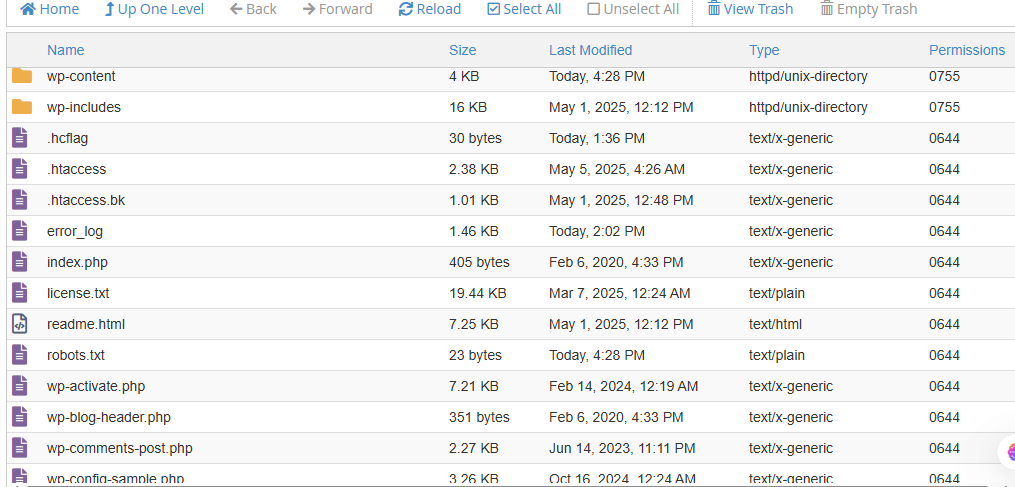Click 0644 permissions of license.txt
Viewport: 1015px width, 487px height.
(x=944, y=293)
